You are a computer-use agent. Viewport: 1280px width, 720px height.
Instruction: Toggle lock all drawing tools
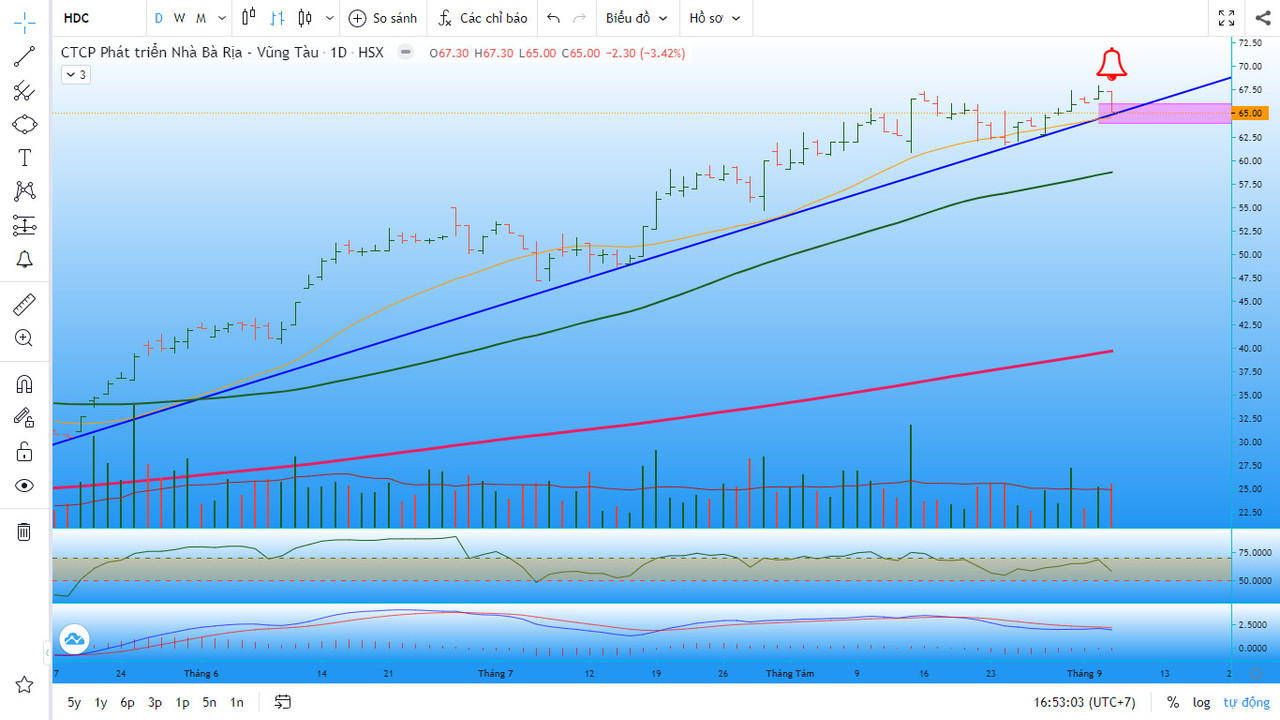pos(24,452)
